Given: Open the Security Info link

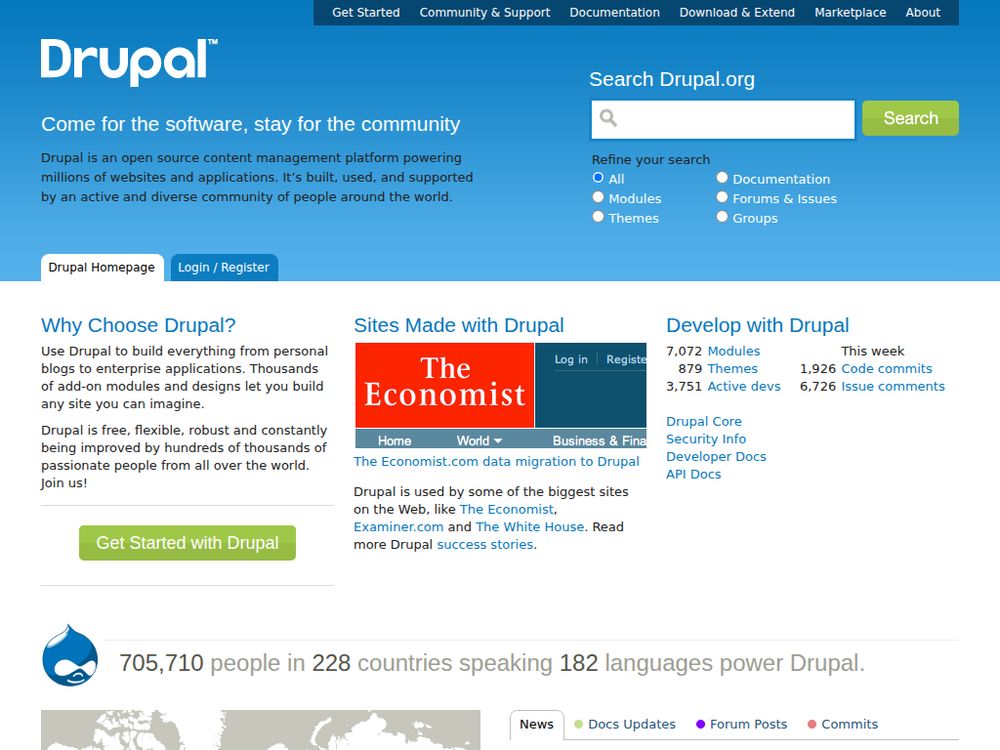Looking at the screenshot, I should (706, 439).
